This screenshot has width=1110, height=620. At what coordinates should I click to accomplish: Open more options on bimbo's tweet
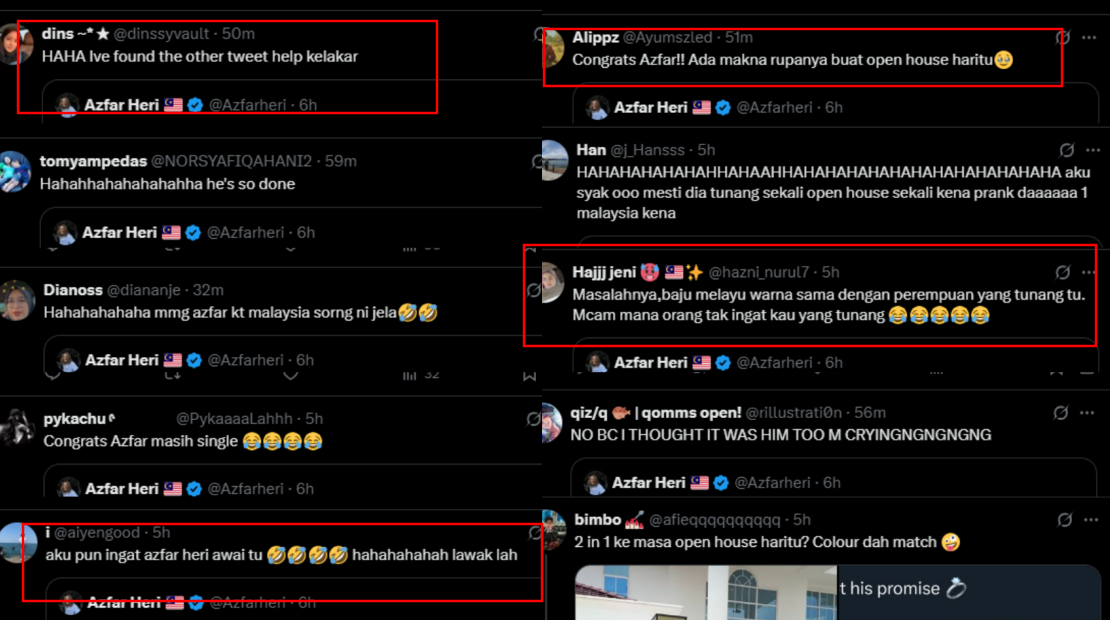coord(1091,520)
